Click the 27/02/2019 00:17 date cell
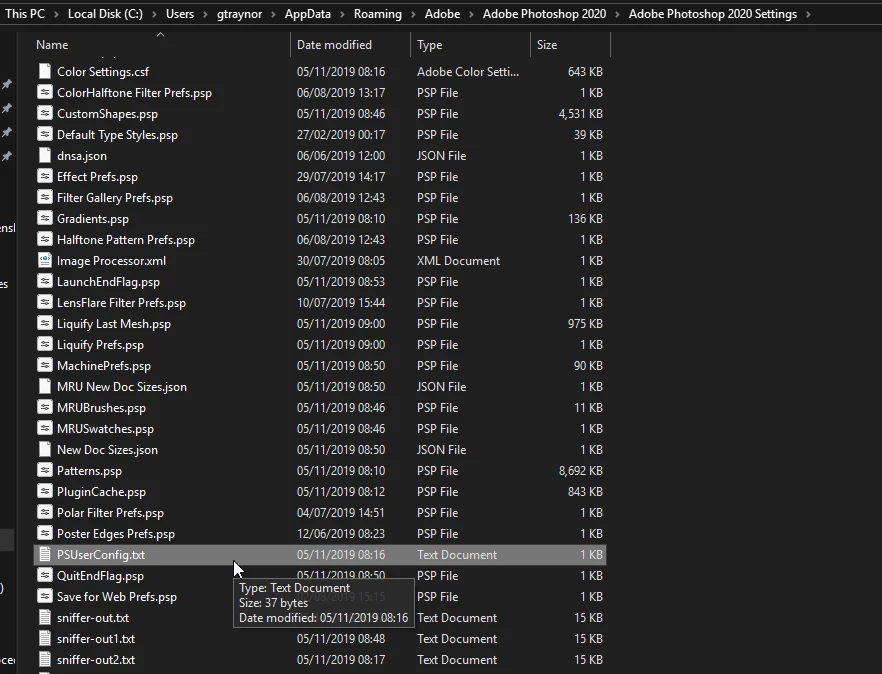882x674 pixels. point(341,134)
